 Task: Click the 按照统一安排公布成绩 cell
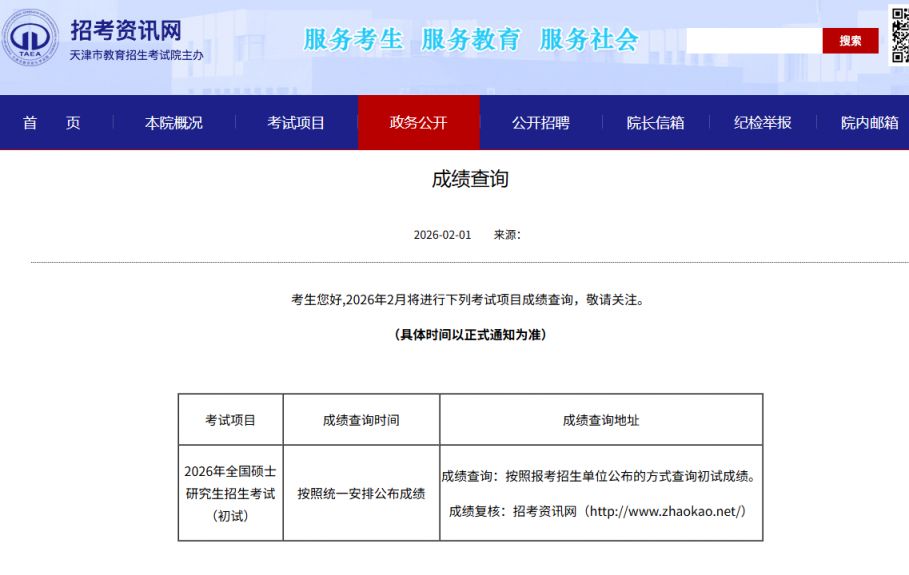click(361, 493)
